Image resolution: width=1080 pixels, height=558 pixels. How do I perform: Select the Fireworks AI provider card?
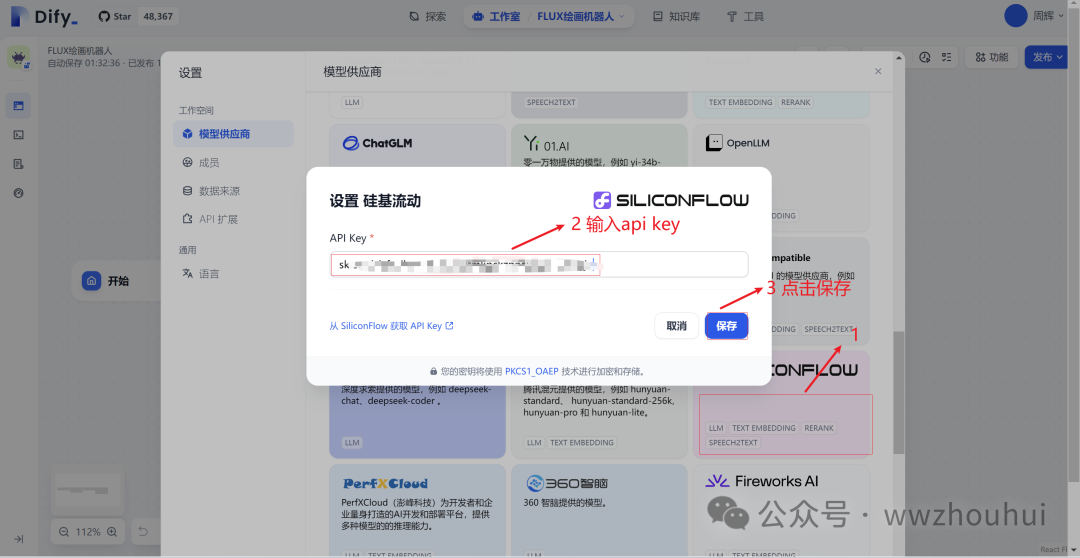point(781,510)
